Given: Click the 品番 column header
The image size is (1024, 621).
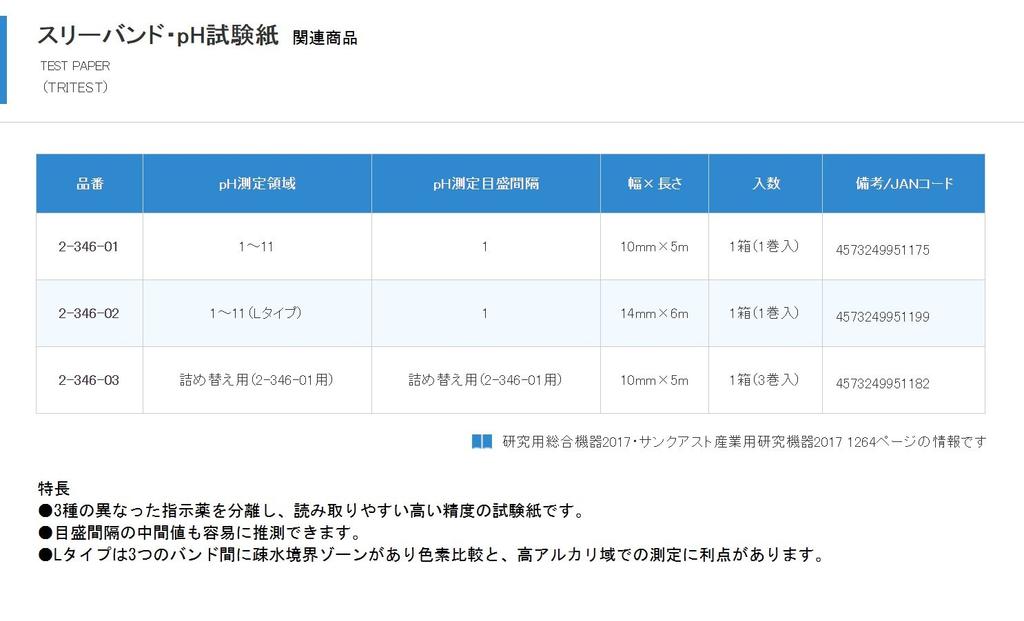Looking at the screenshot, I should [89, 184].
